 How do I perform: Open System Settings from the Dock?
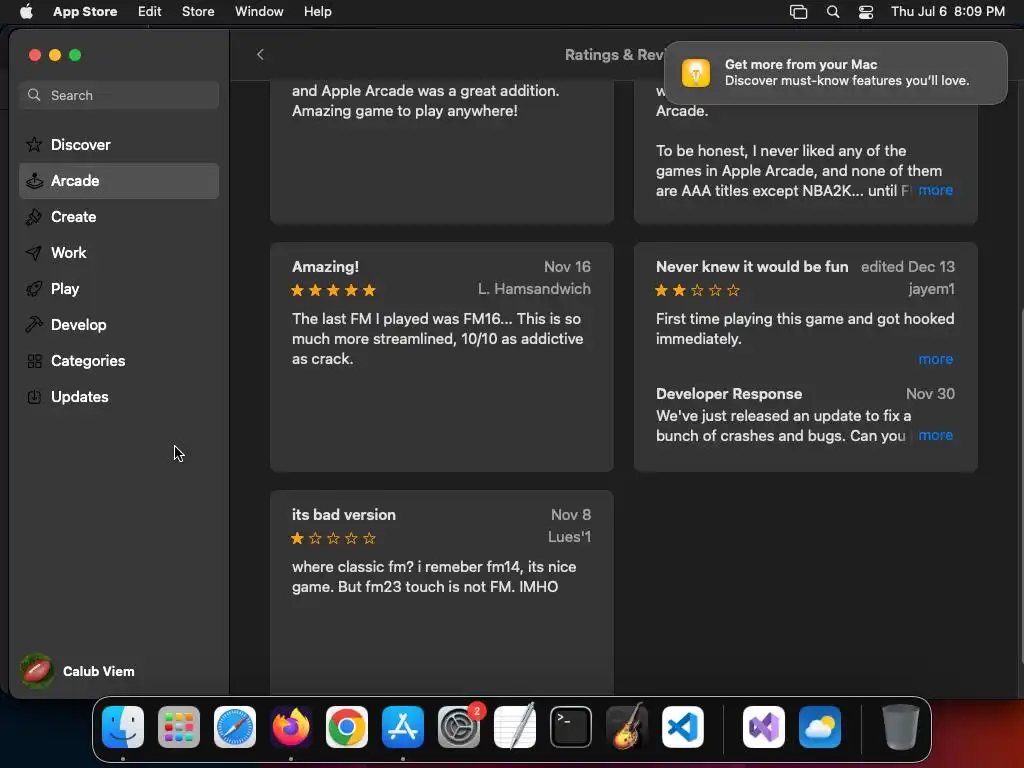point(459,727)
